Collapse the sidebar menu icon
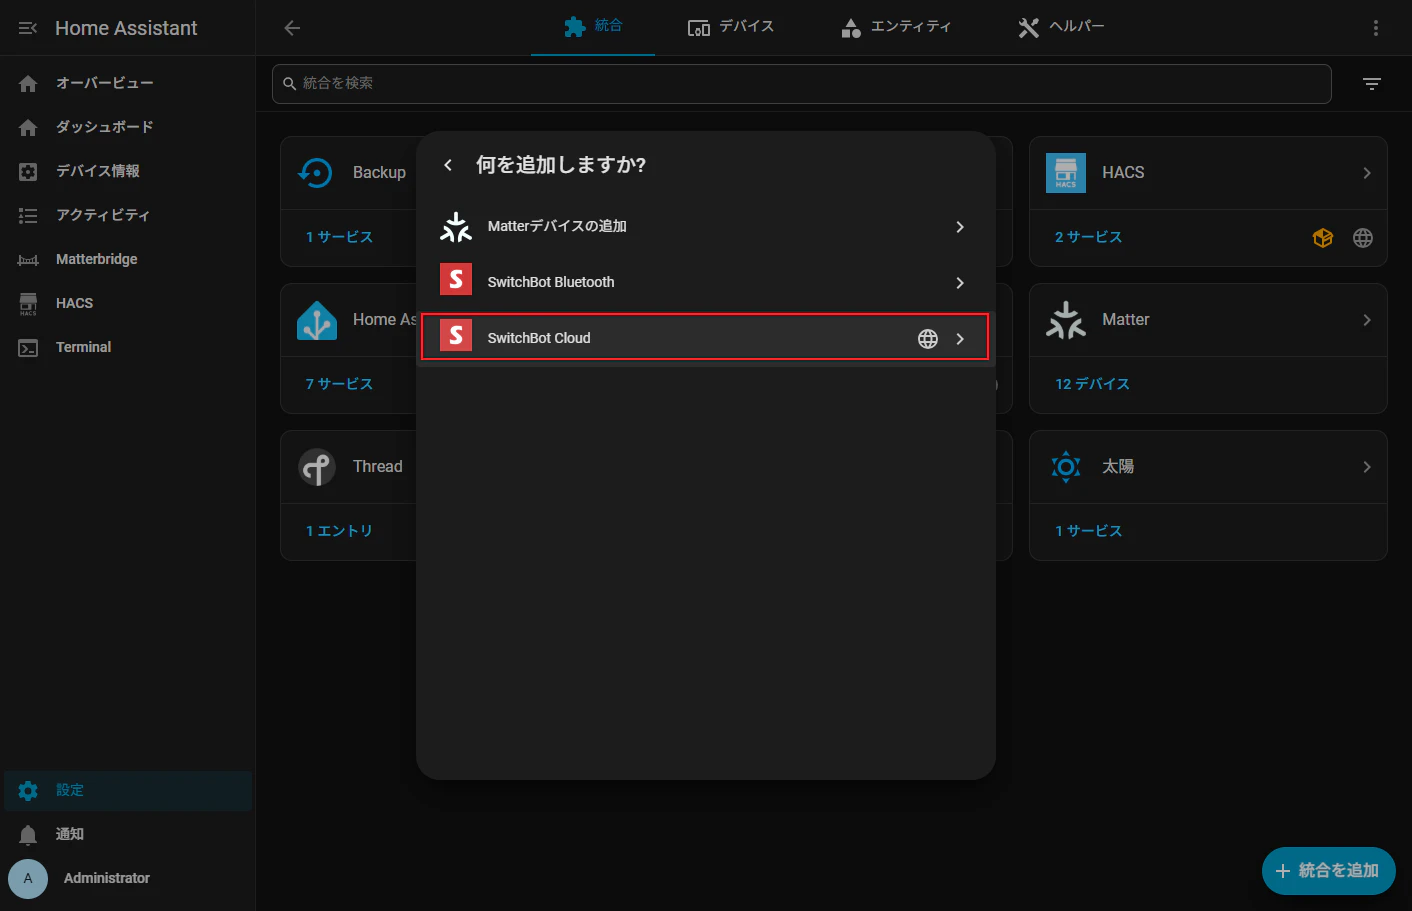The image size is (1412, 911). click(x=28, y=28)
